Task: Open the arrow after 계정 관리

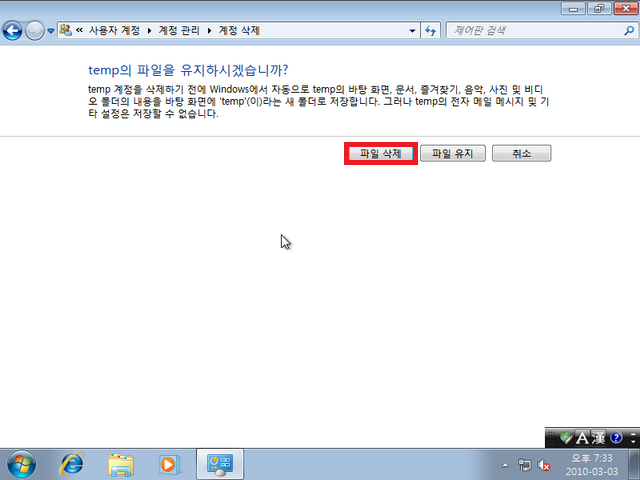Action: pyautogui.click(x=209, y=31)
